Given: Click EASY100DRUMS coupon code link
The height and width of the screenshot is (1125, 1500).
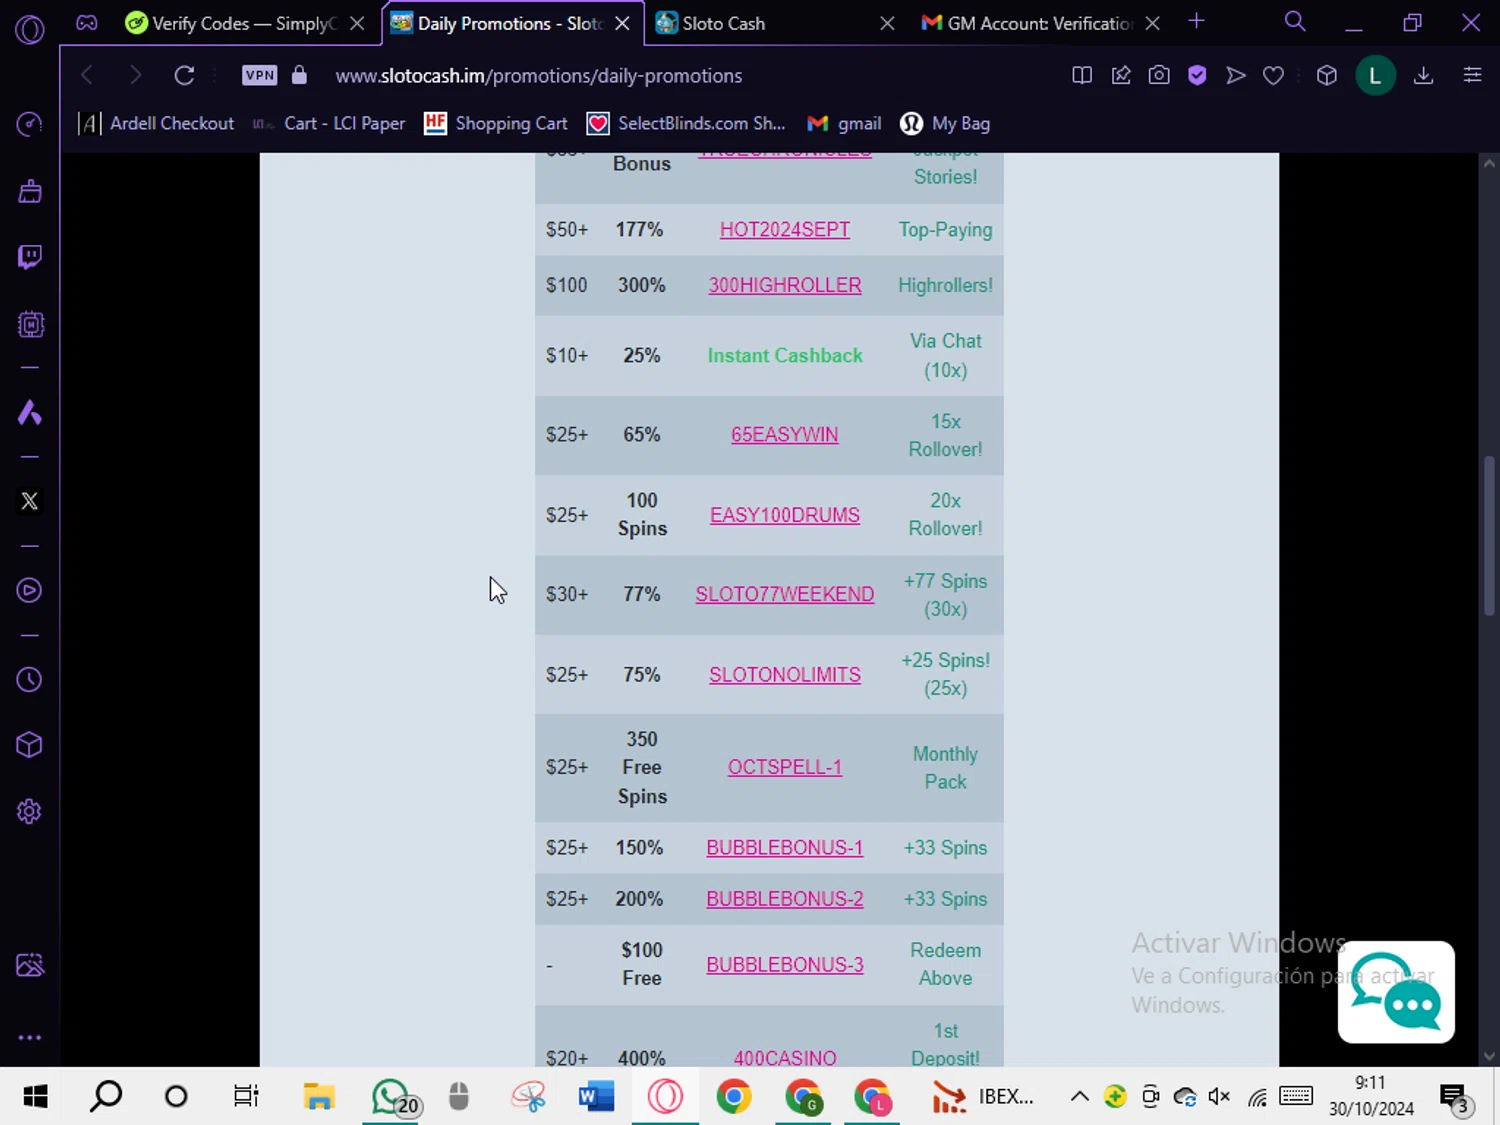Looking at the screenshot, I should [x=785, y=515].
